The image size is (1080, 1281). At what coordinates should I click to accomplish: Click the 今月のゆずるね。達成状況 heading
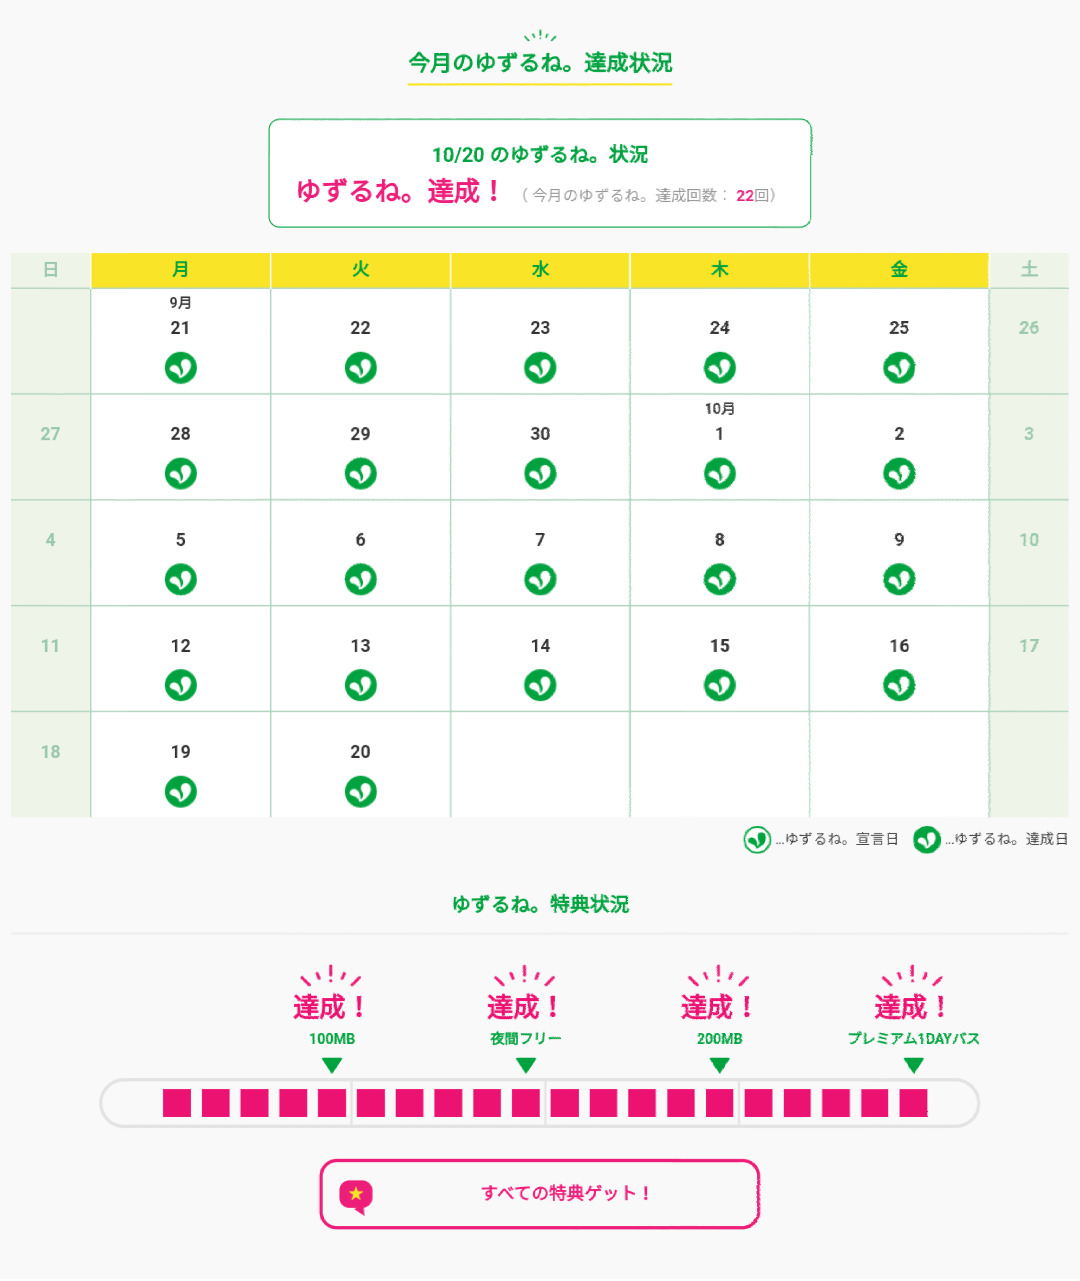[x=540, y=63]
